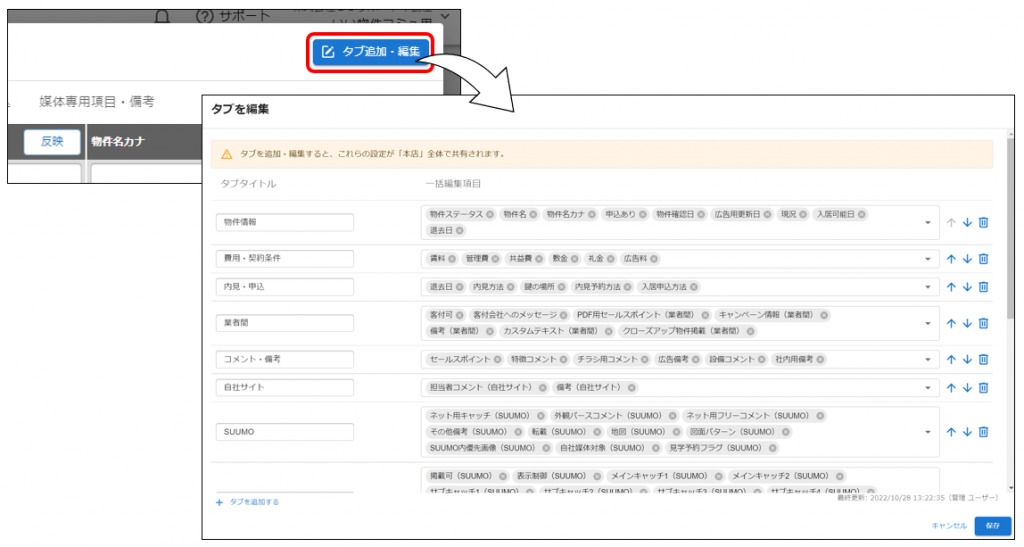Remove the 見学予約フラグ(SUUMO) chip
This screenshot has width=1024, height=547.
773,448
